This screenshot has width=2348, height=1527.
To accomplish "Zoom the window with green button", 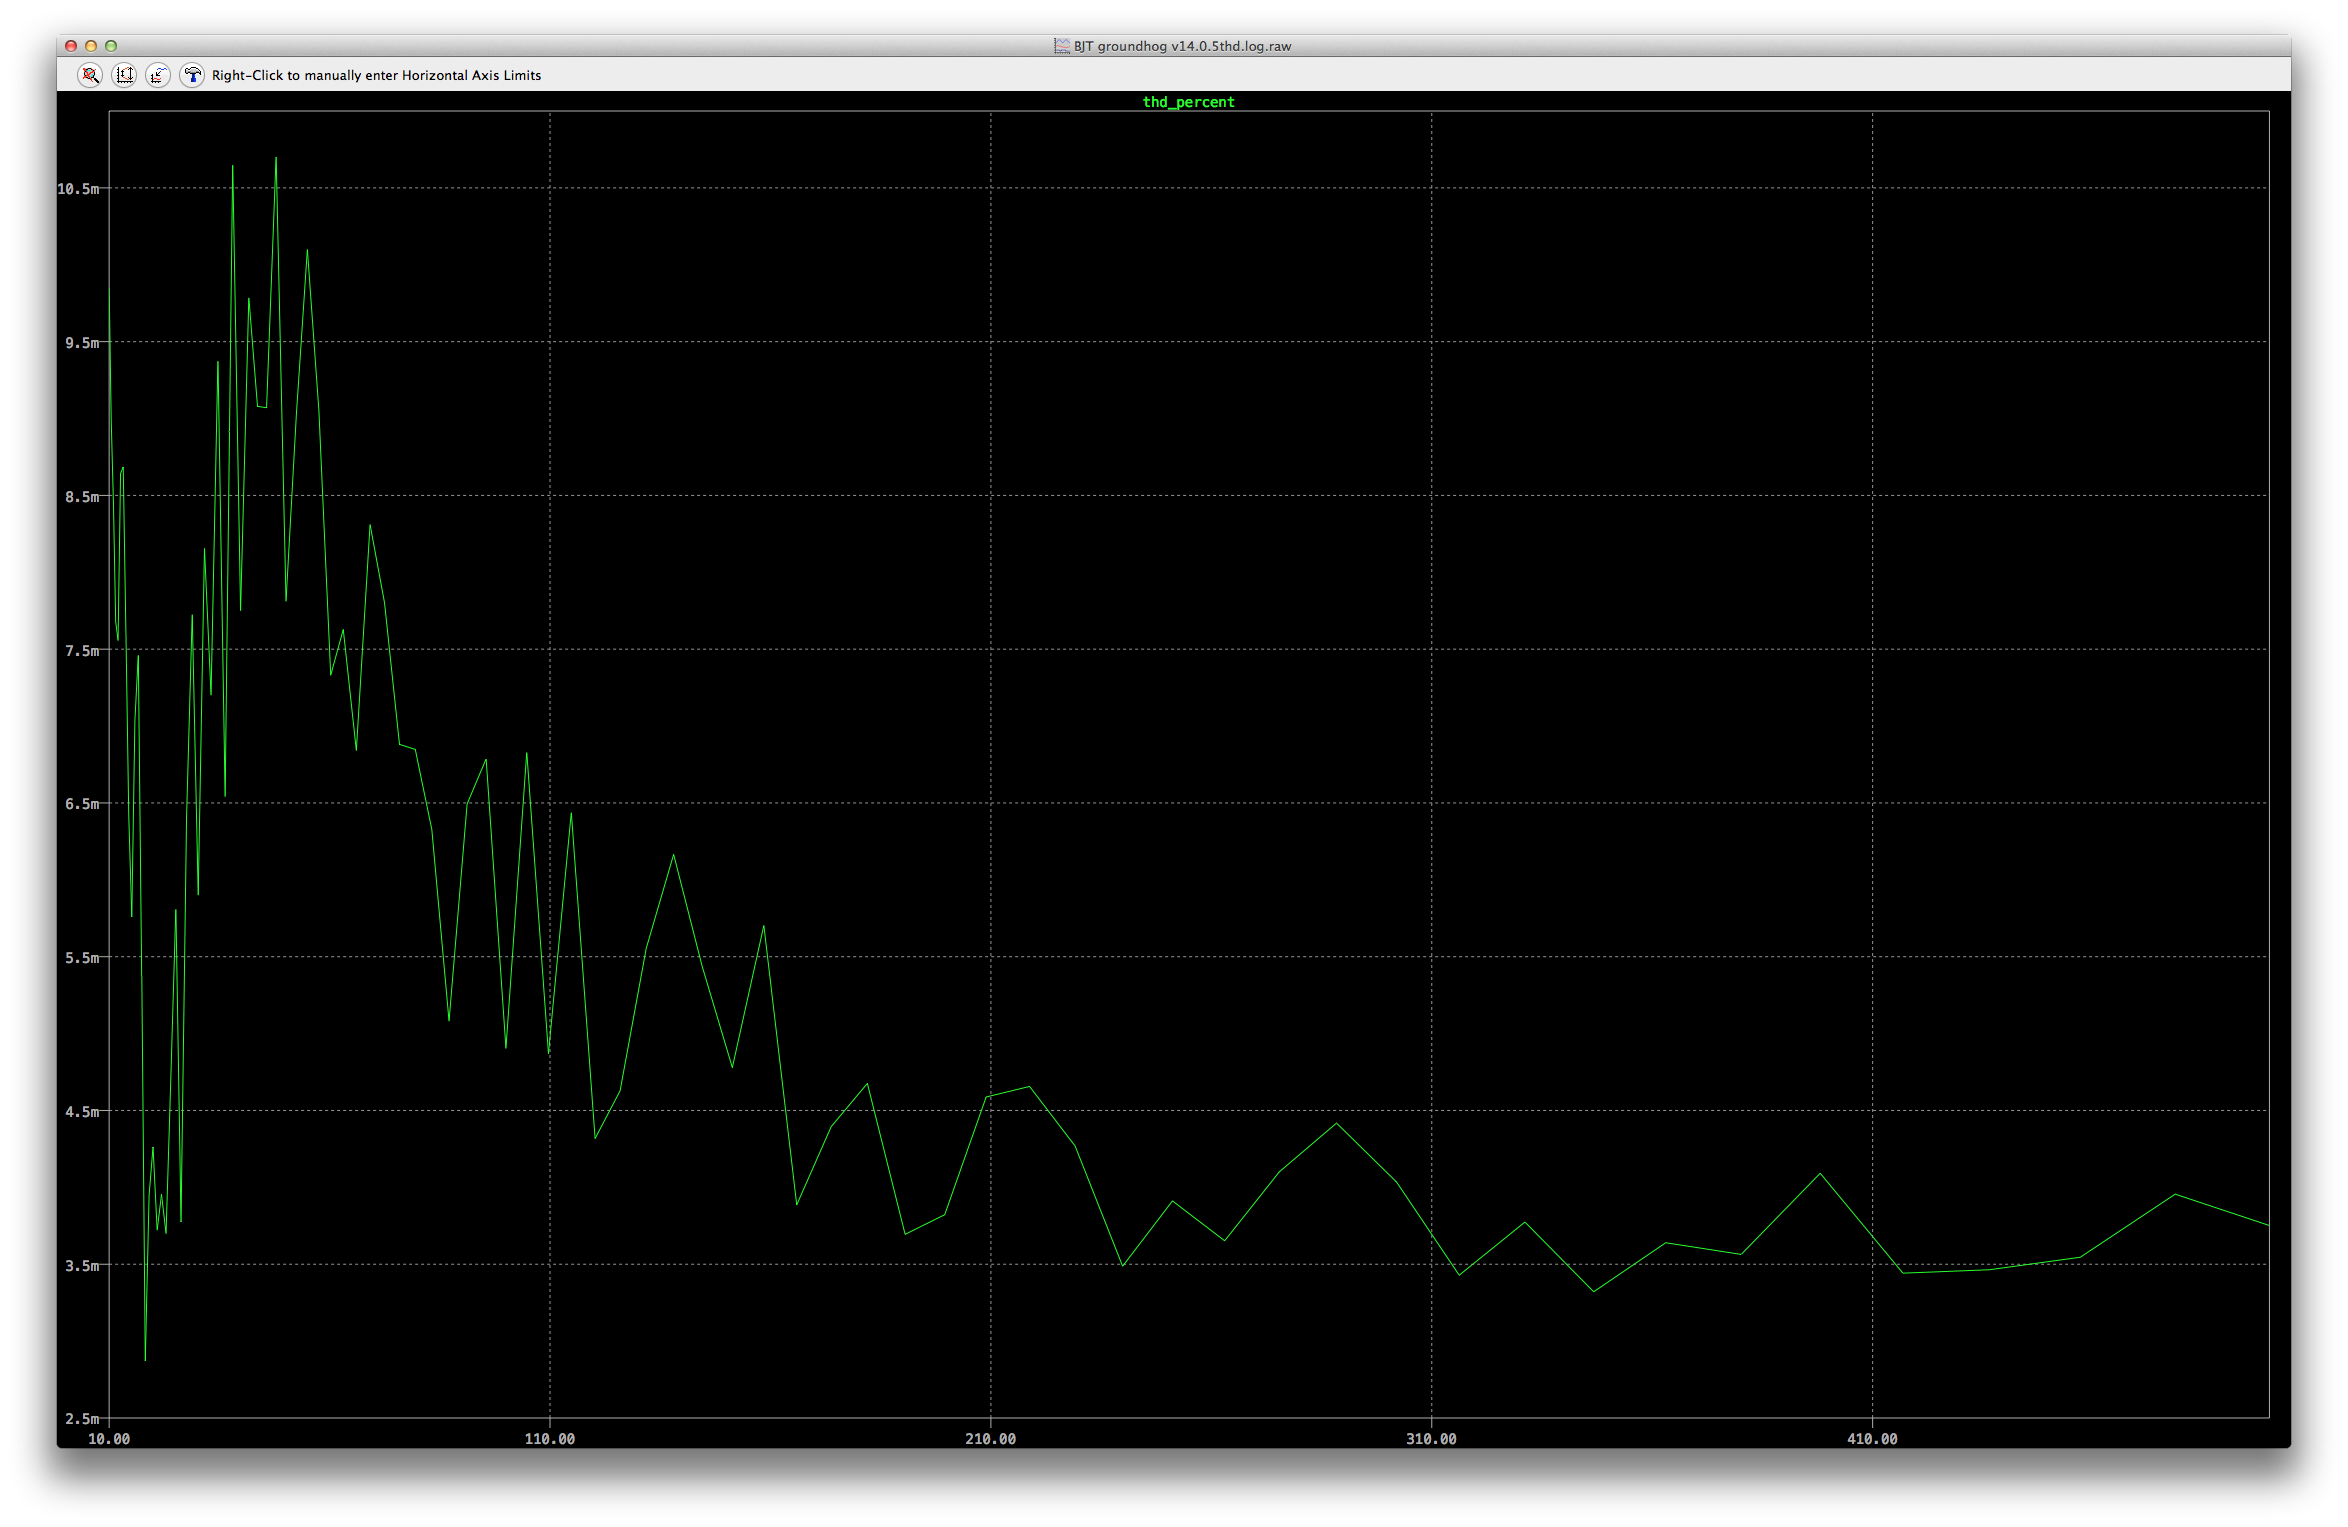I will (x=111, y=46).
